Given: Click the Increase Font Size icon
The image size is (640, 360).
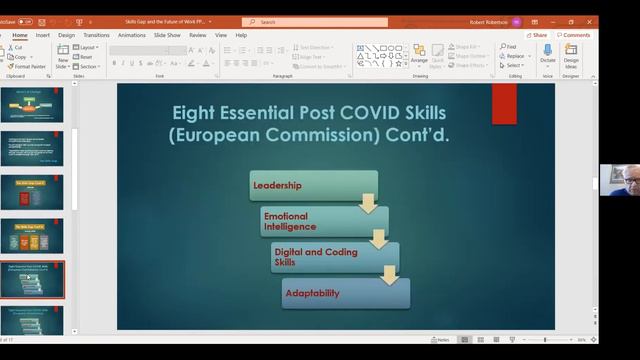Looking at the screenshot, I should pos(191,50).
